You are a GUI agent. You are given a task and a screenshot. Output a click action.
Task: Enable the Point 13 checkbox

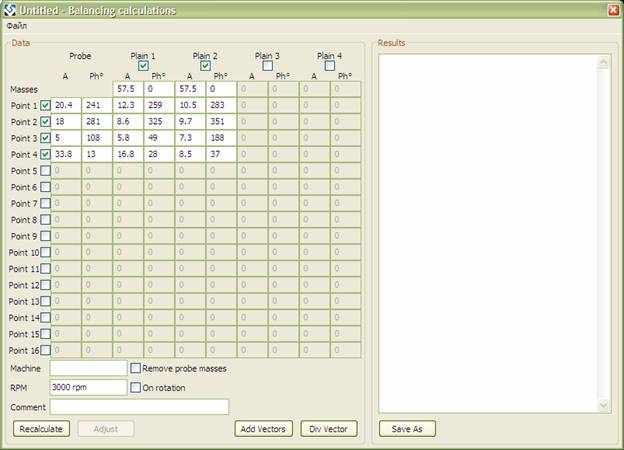click(45, 301)
